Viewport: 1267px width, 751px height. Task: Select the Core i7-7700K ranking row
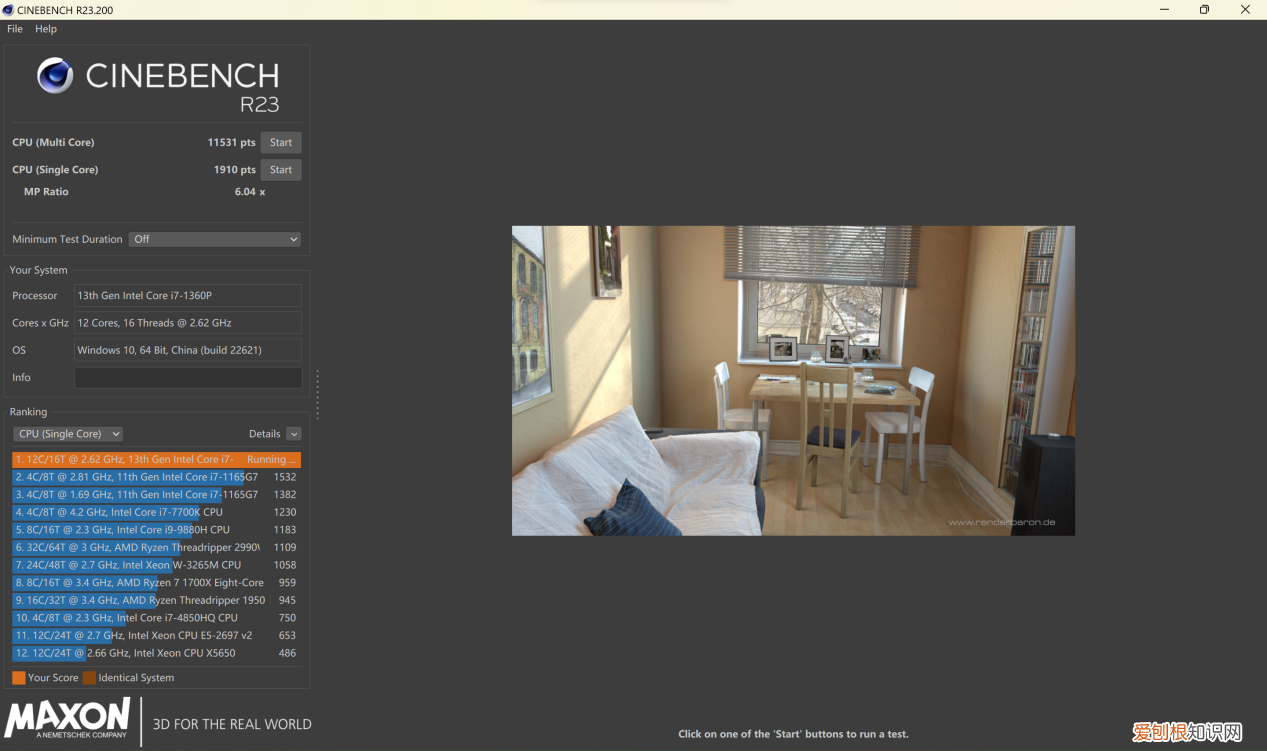(x=156, y=513)
